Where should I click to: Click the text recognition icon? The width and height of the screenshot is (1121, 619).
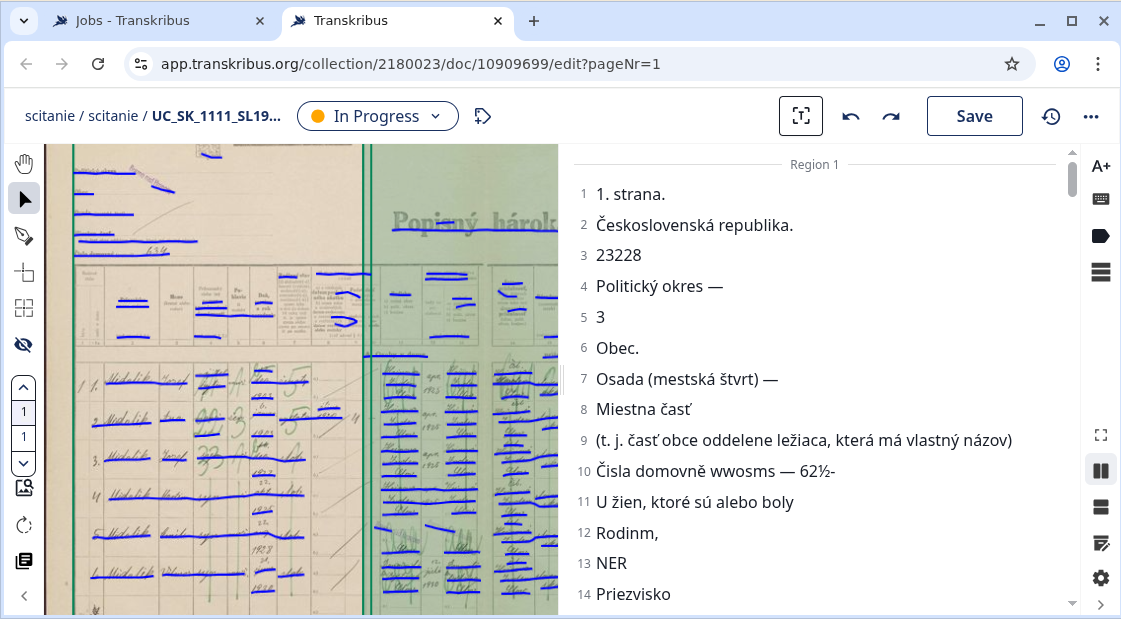click(800, 116)
